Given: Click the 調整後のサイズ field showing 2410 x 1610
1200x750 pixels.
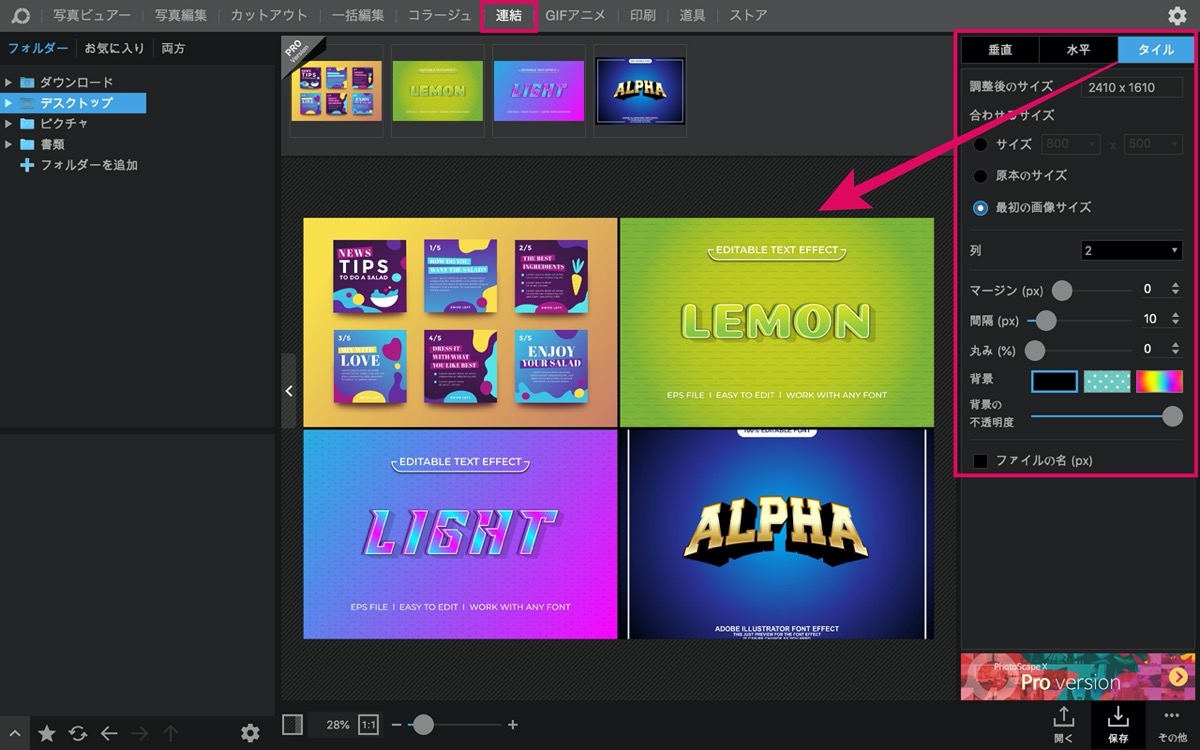Looking at the screenshot, I should (x=1132, y=87).
